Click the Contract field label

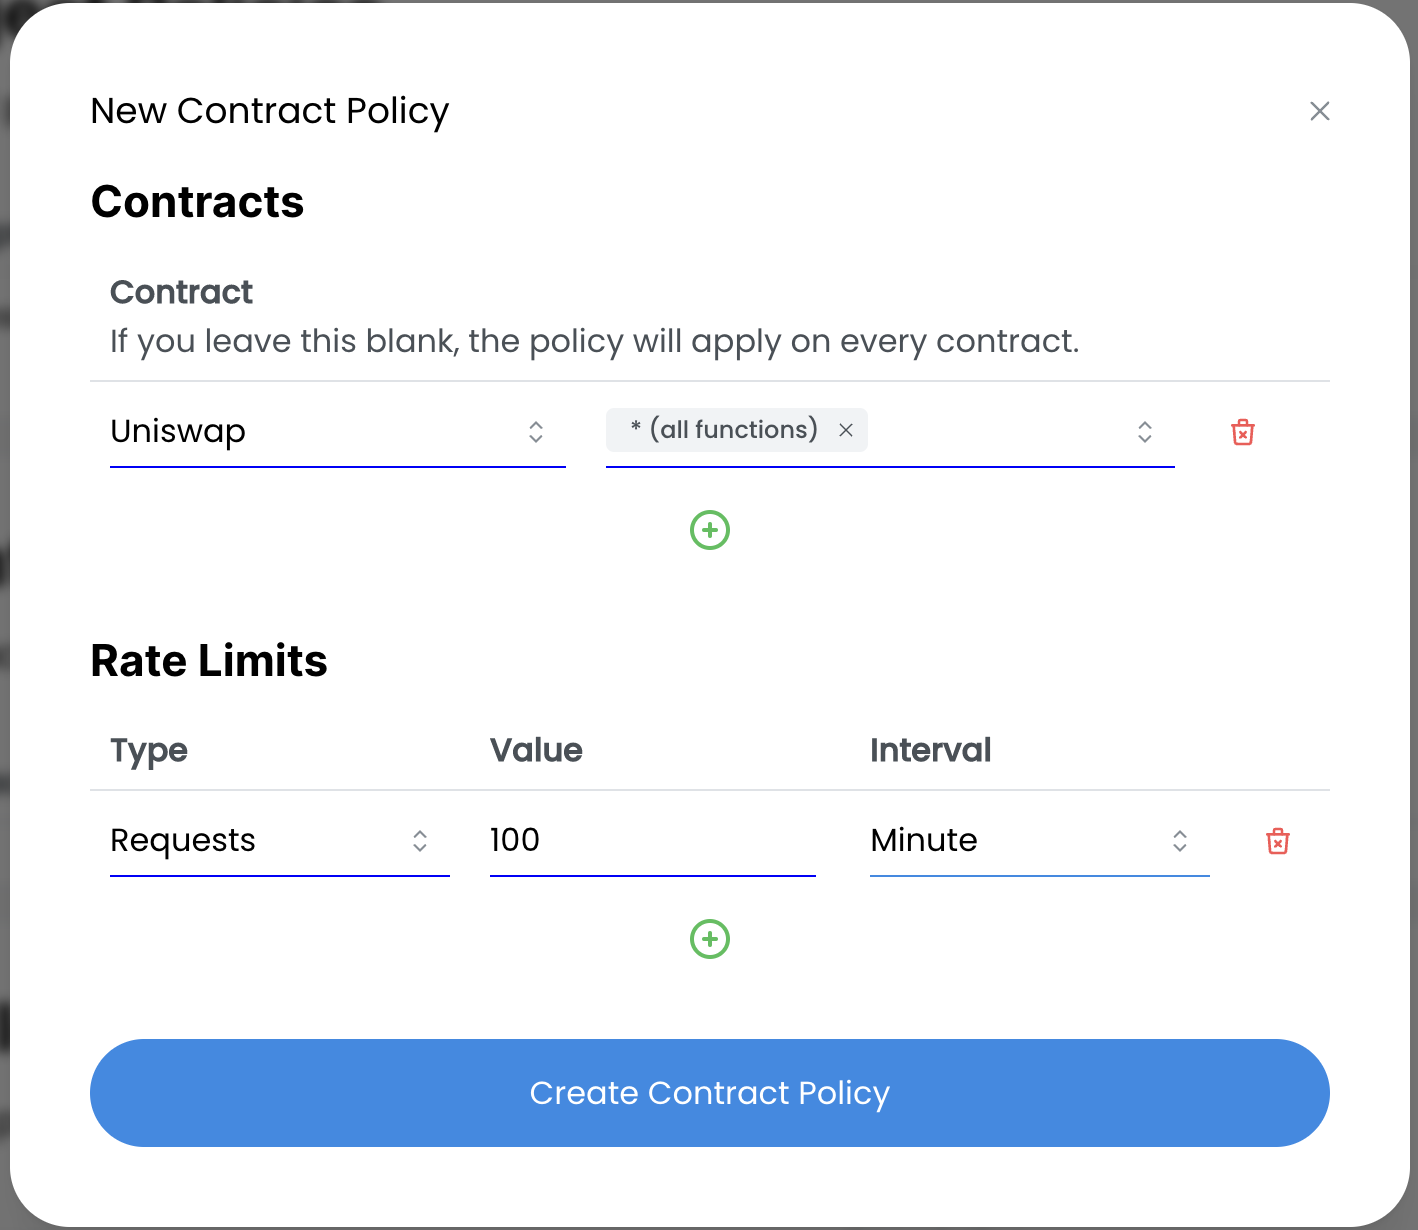pyautogui.click(x=181, y=292)
